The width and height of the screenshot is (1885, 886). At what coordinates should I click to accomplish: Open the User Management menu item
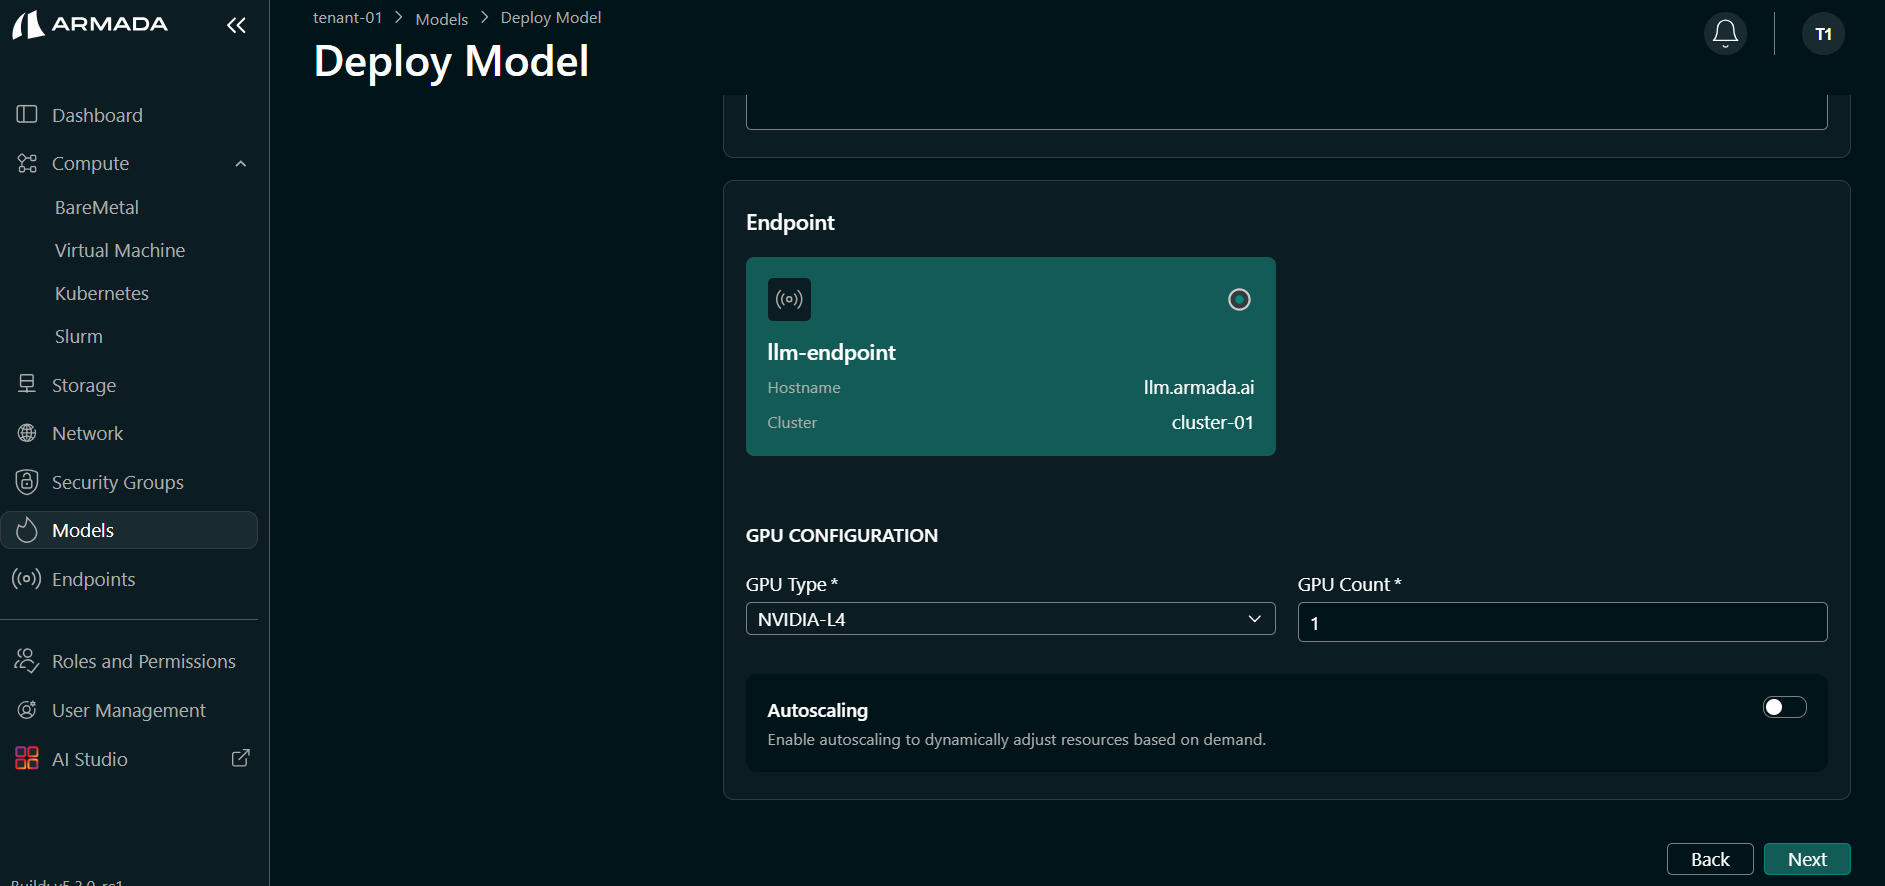click(x=129, y=710)
